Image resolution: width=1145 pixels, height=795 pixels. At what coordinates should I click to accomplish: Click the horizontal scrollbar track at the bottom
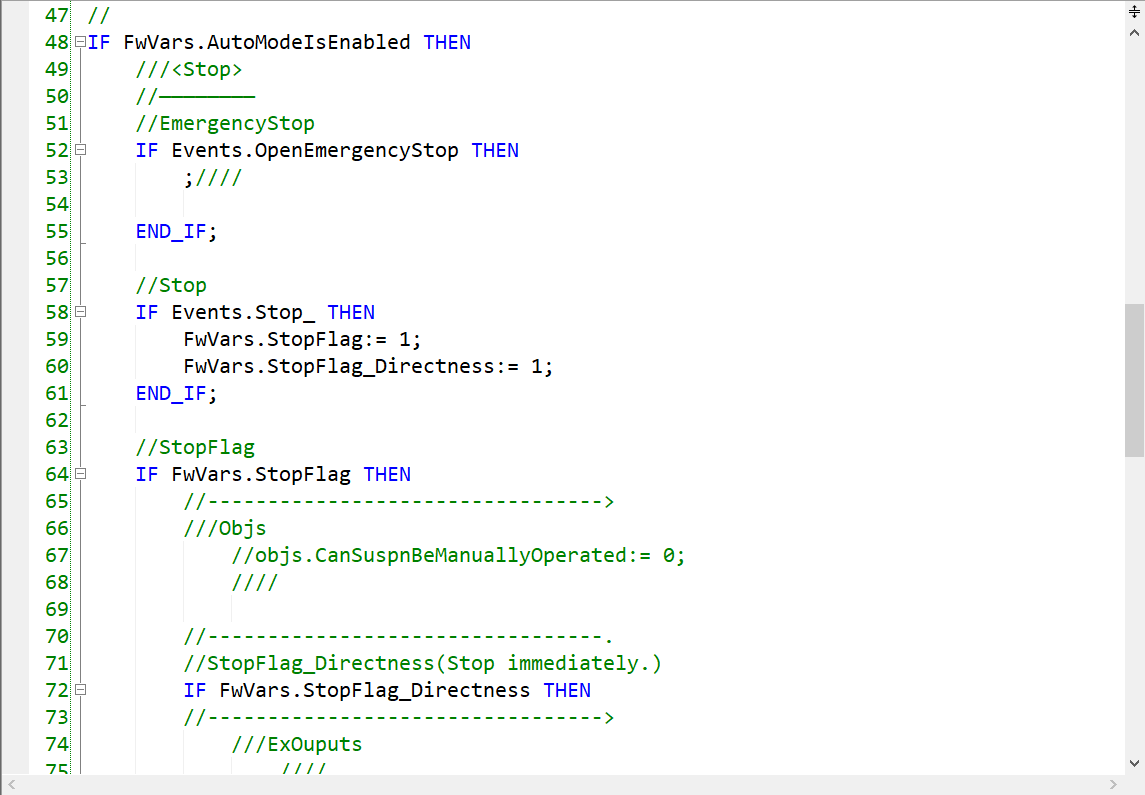[x=560, y=785]
